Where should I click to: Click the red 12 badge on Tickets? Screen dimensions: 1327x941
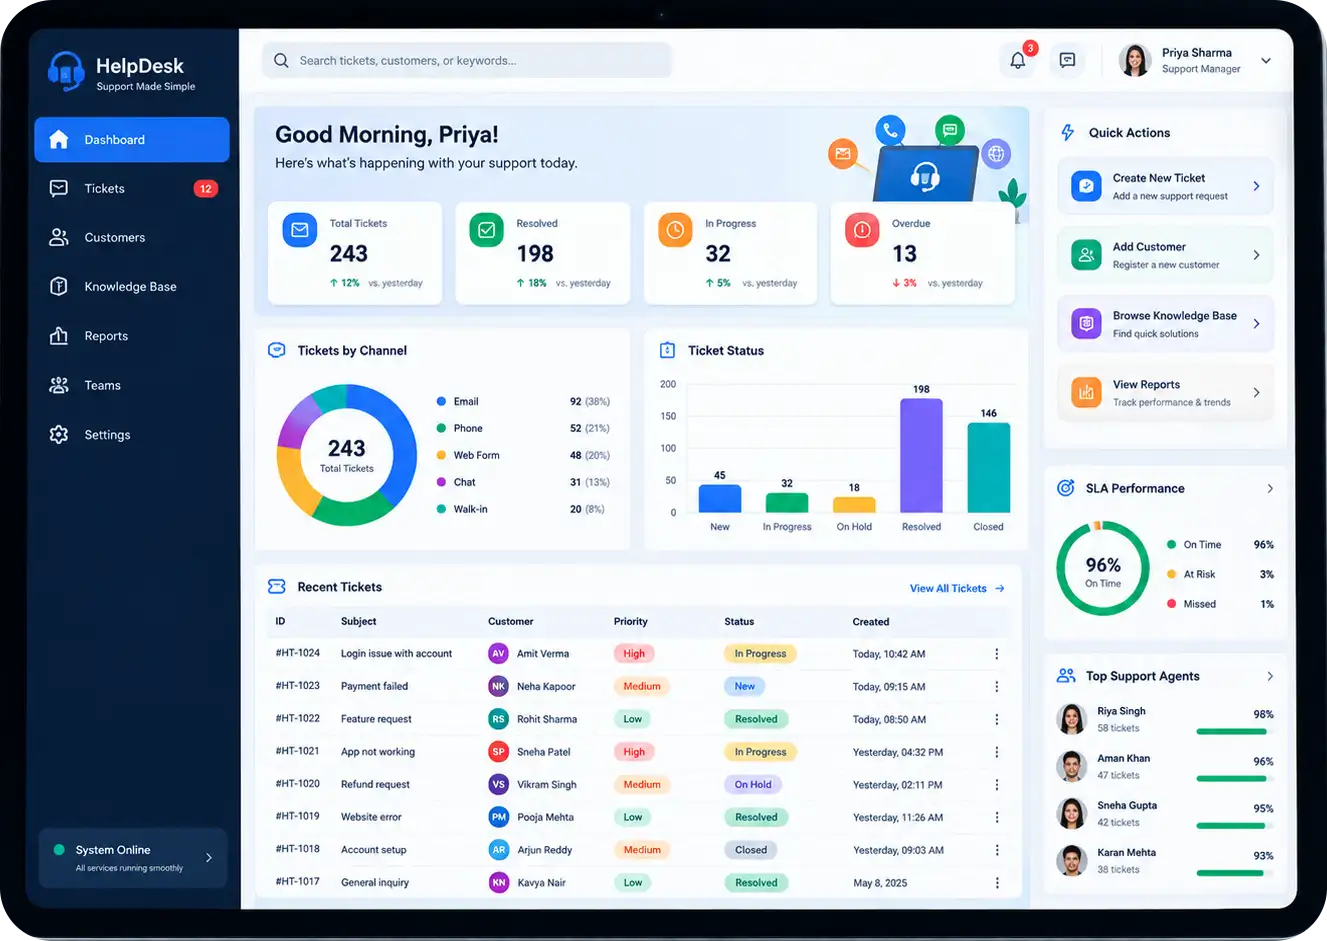click(x=205, y=188)
